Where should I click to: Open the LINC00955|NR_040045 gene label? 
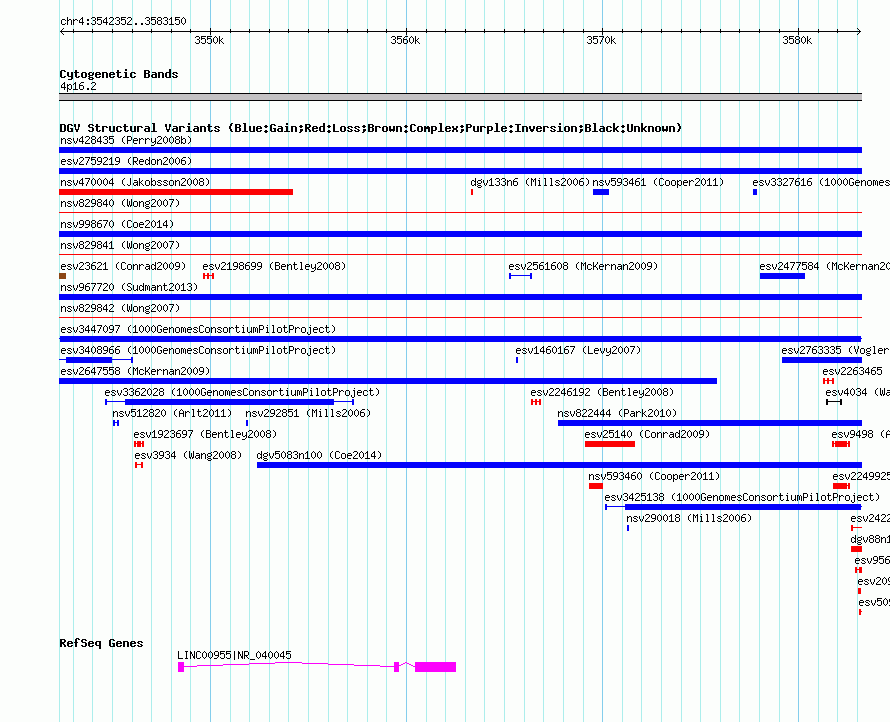(234, 655)
